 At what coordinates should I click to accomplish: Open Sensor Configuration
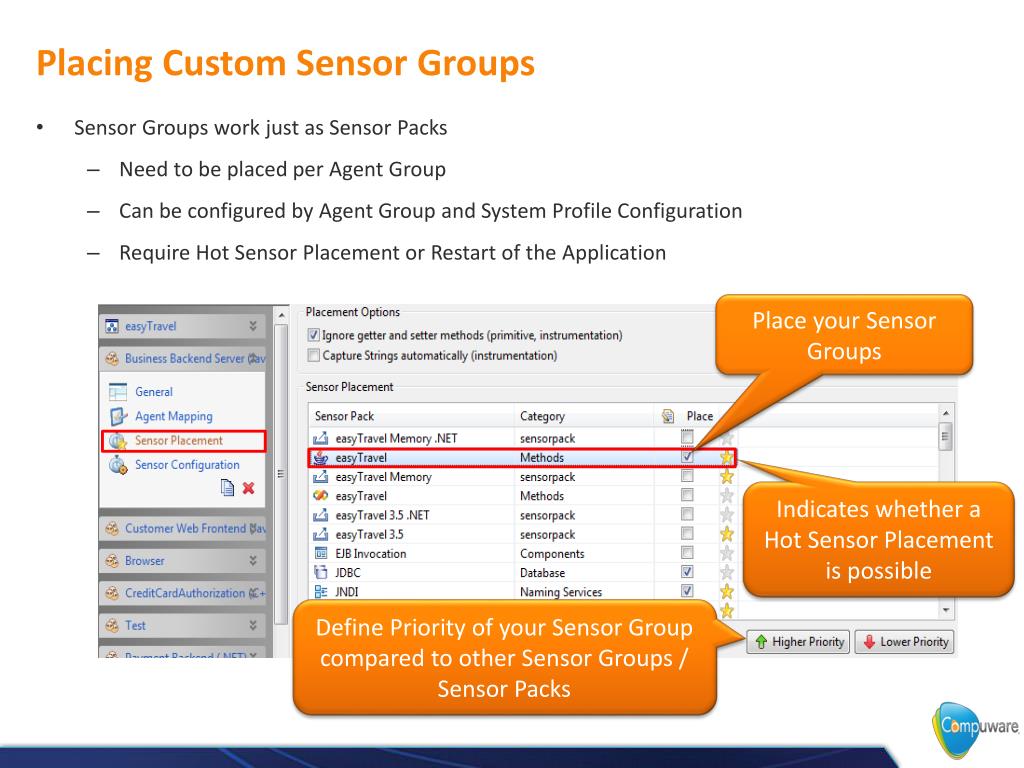(187, 465)
